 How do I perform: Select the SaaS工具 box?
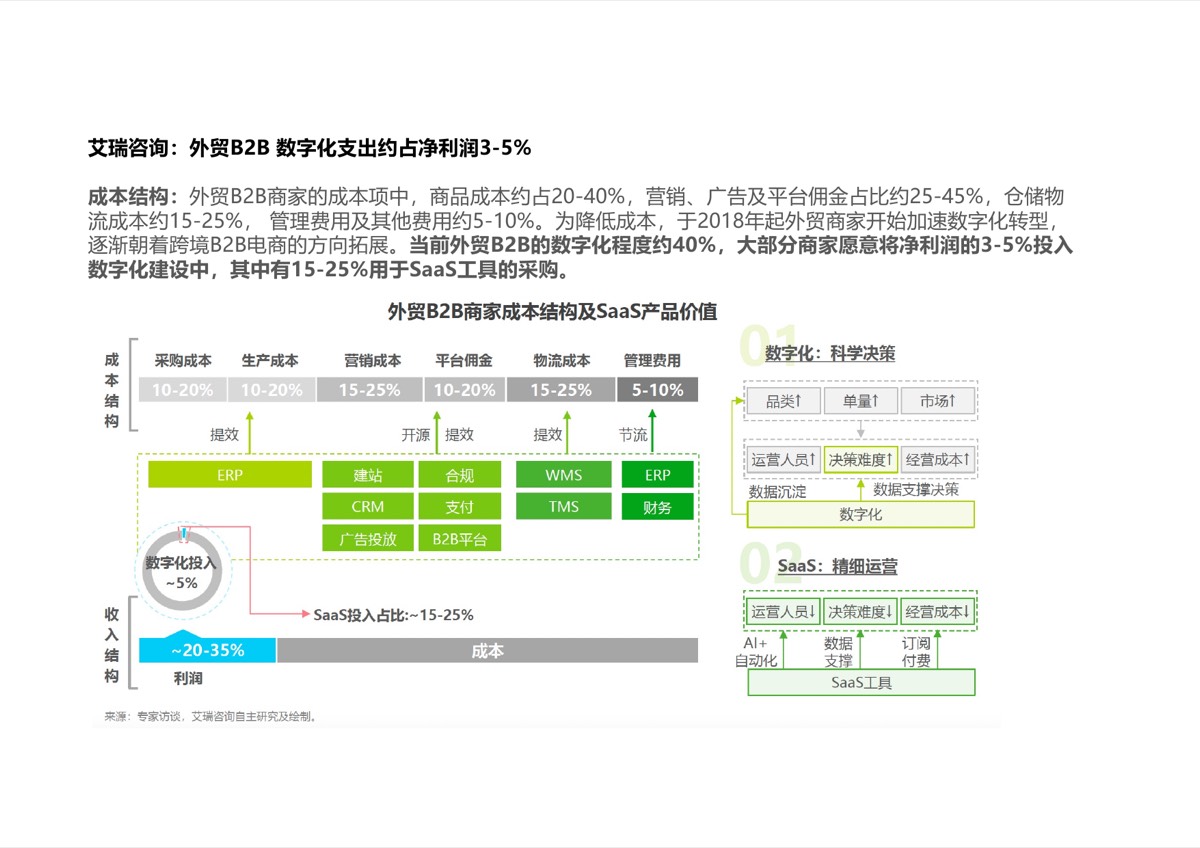pyautogui.click(x=861, y=683)
